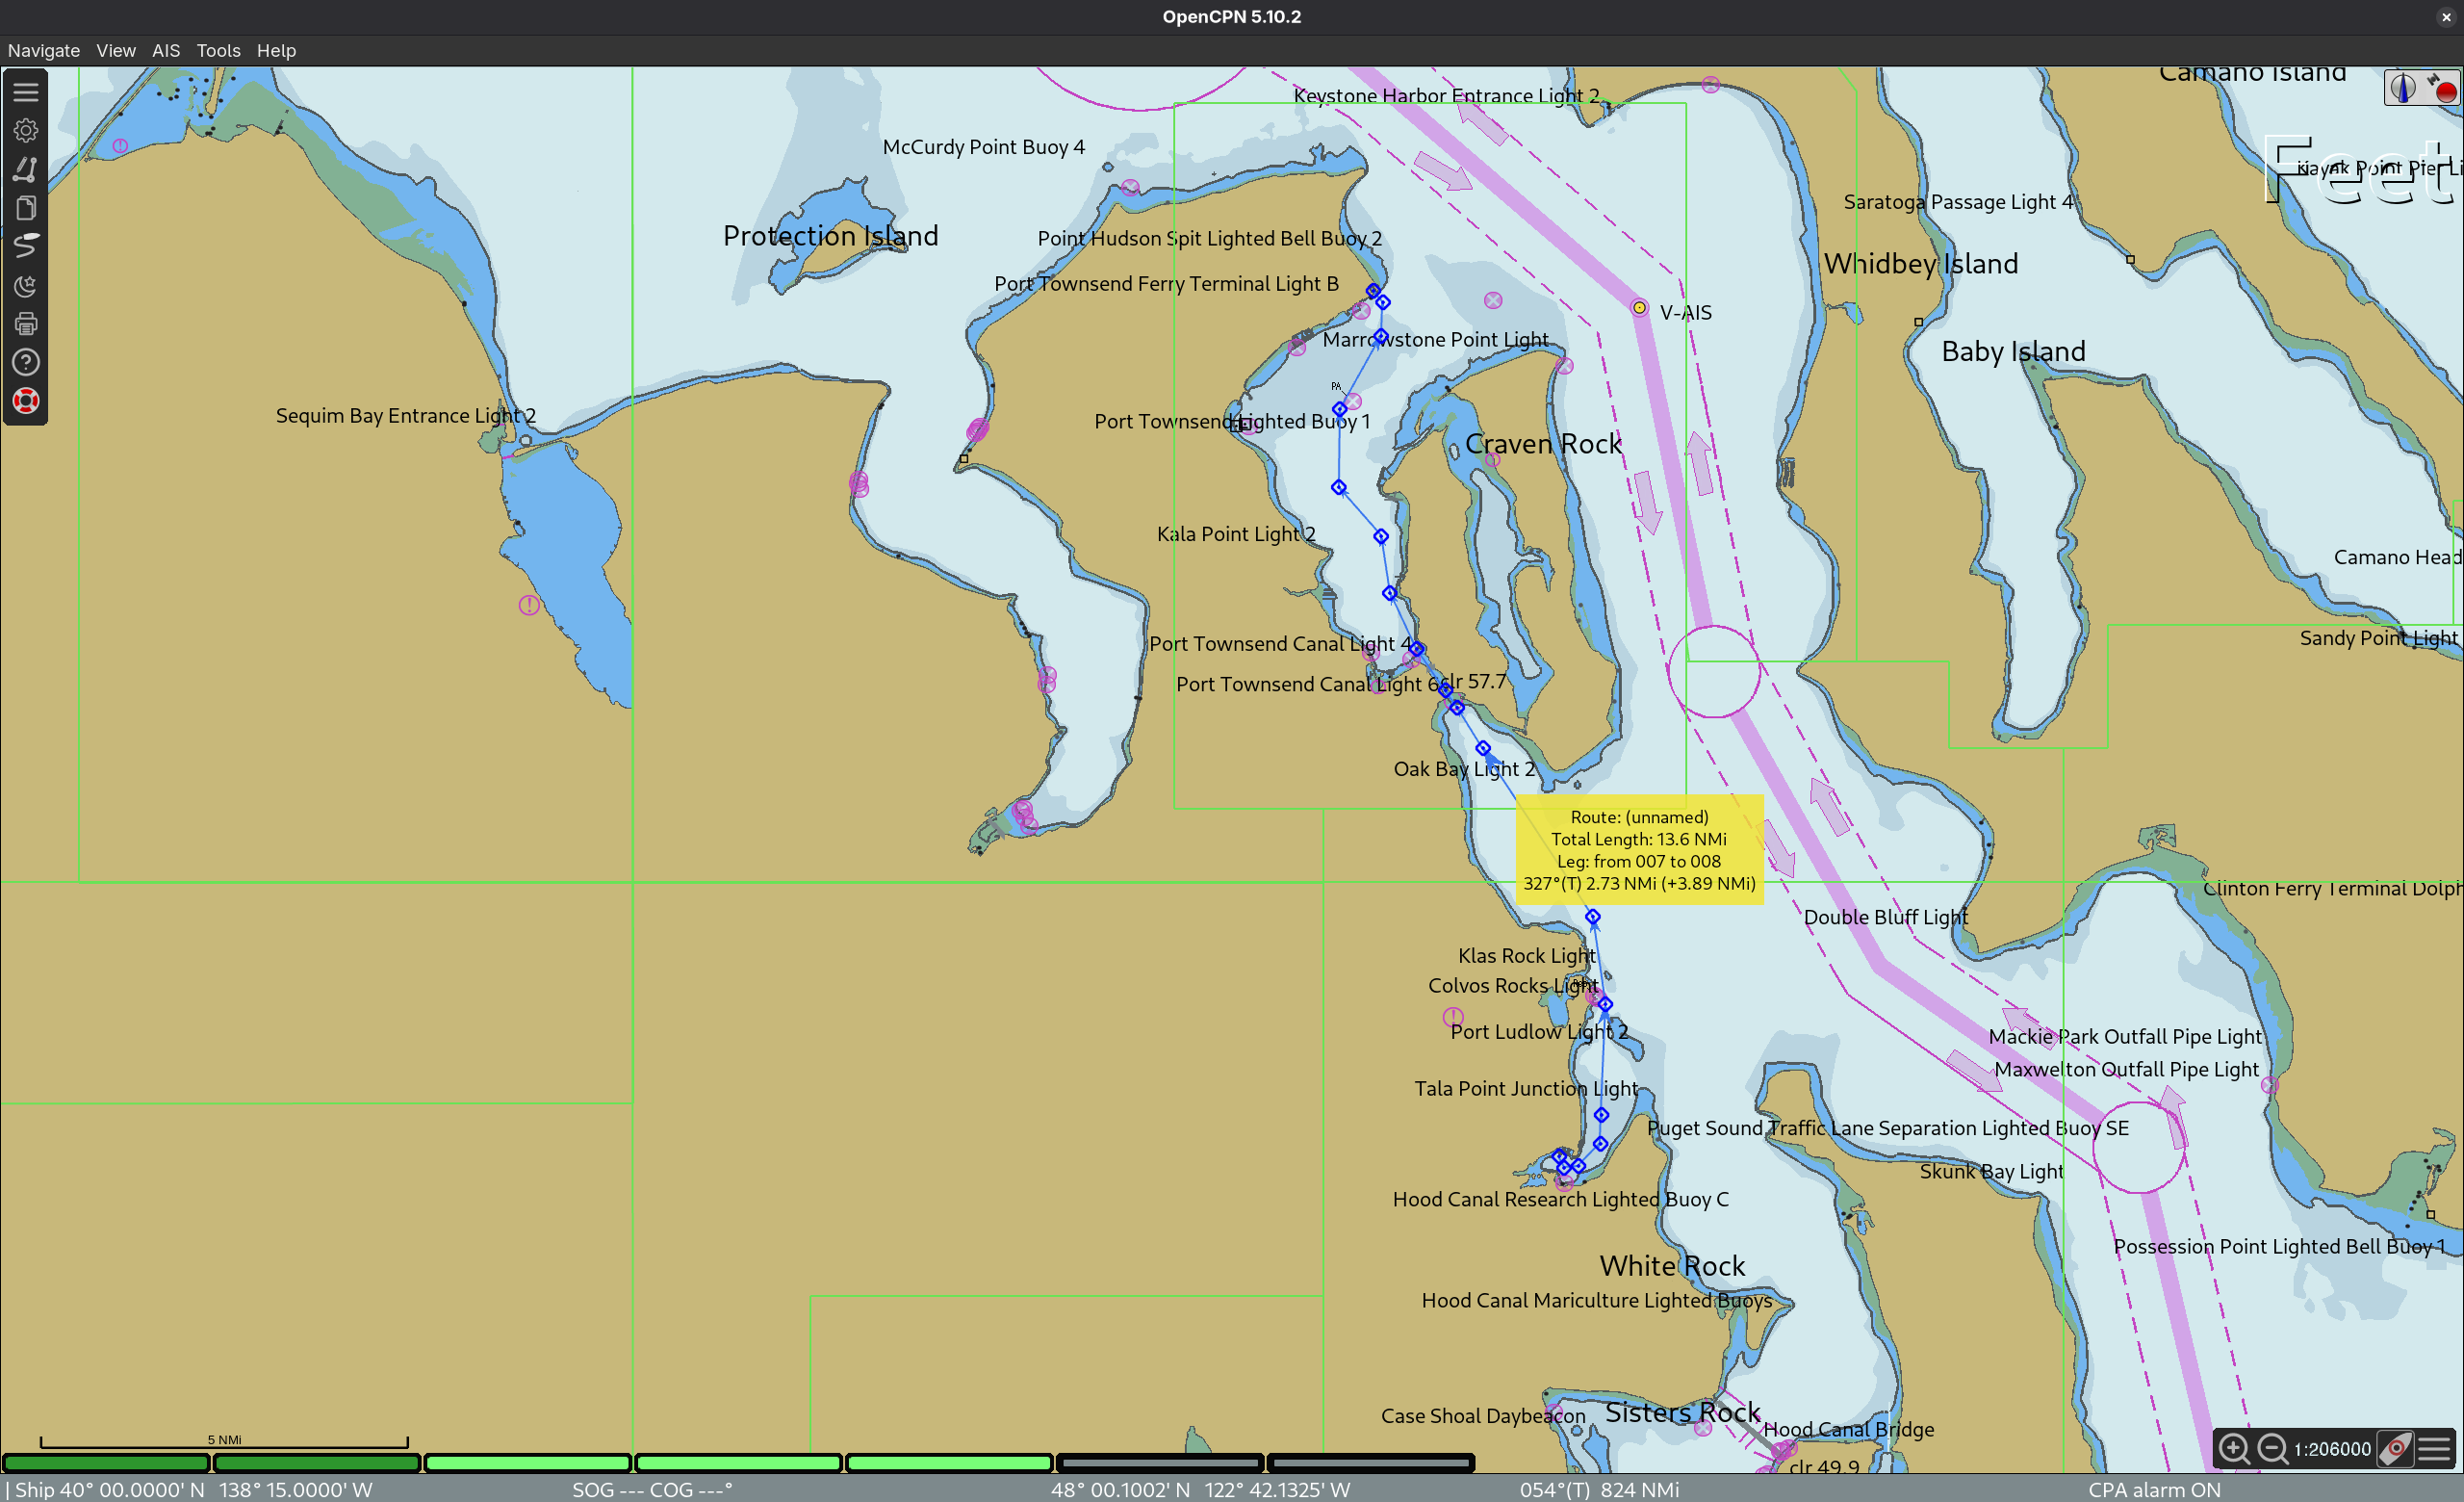Open Route and Mark Manager icon
Image resolution: width=2464 pixels, height=1502 pixels.
click(x=26, y=208)
